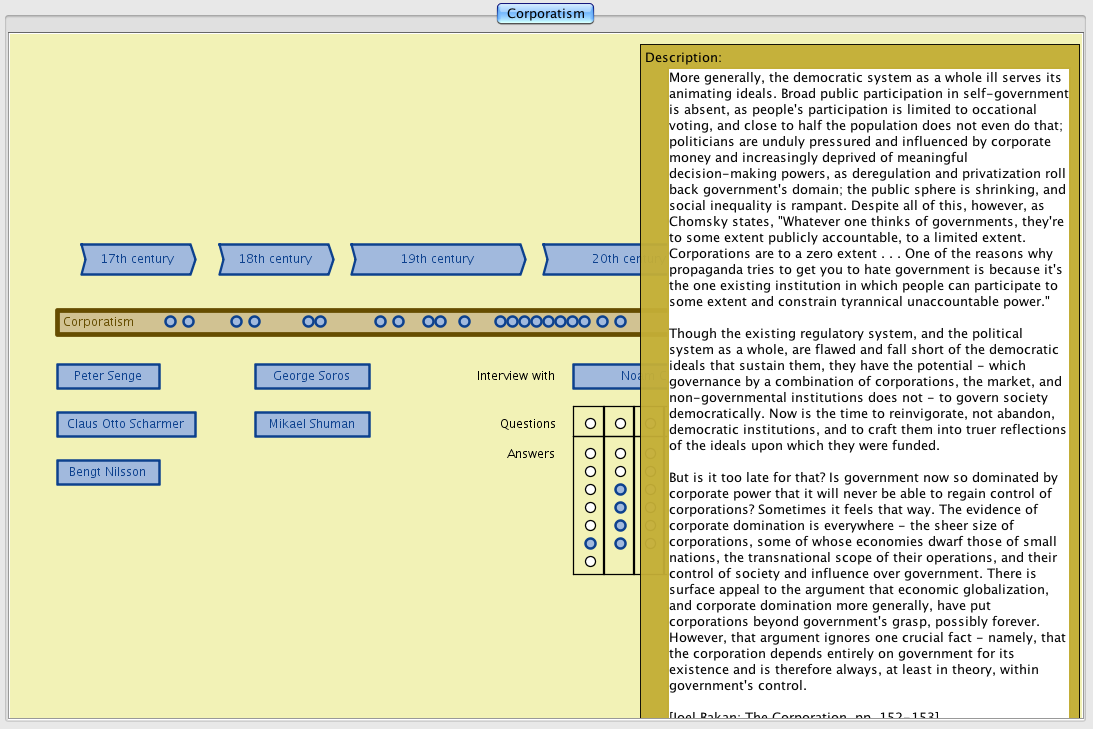Click the filled answer circle in first column

point(590,543)
